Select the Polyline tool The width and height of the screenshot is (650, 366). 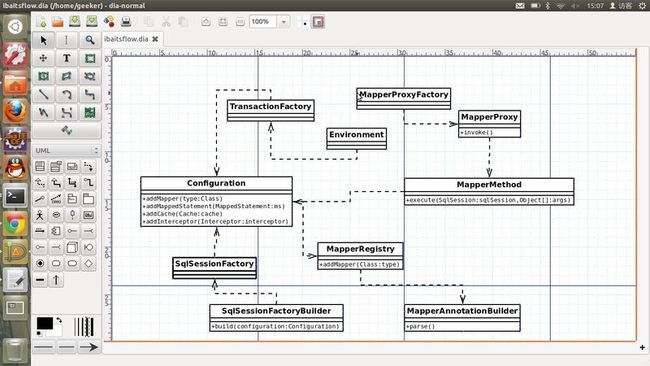point(43,112)
